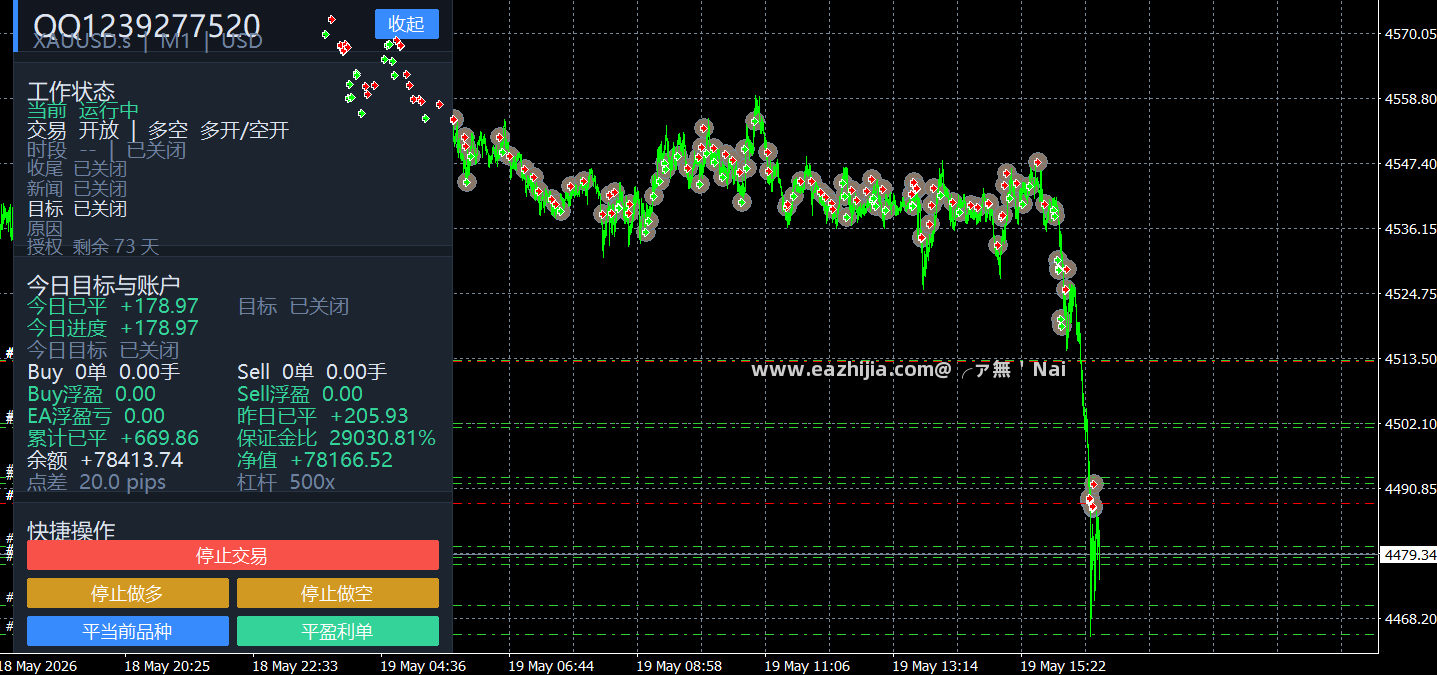
Task: Click the 4547.40 price axis label
Action: tap(1410, 164)
